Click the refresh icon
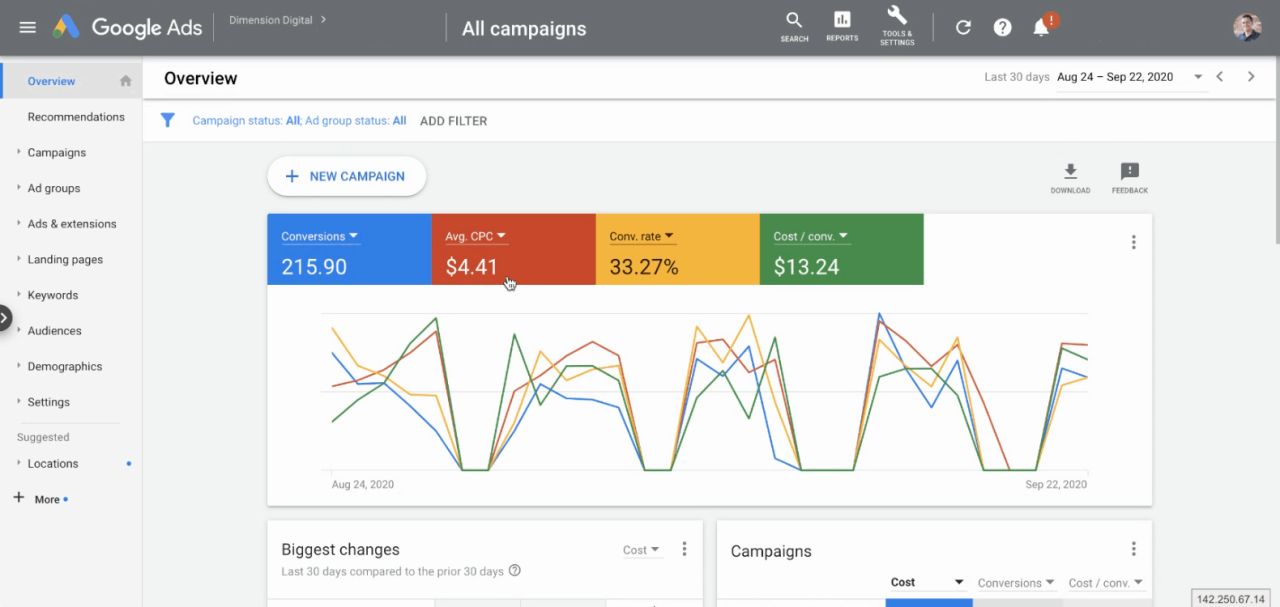The image size is (1280, 607). (963, 27)
